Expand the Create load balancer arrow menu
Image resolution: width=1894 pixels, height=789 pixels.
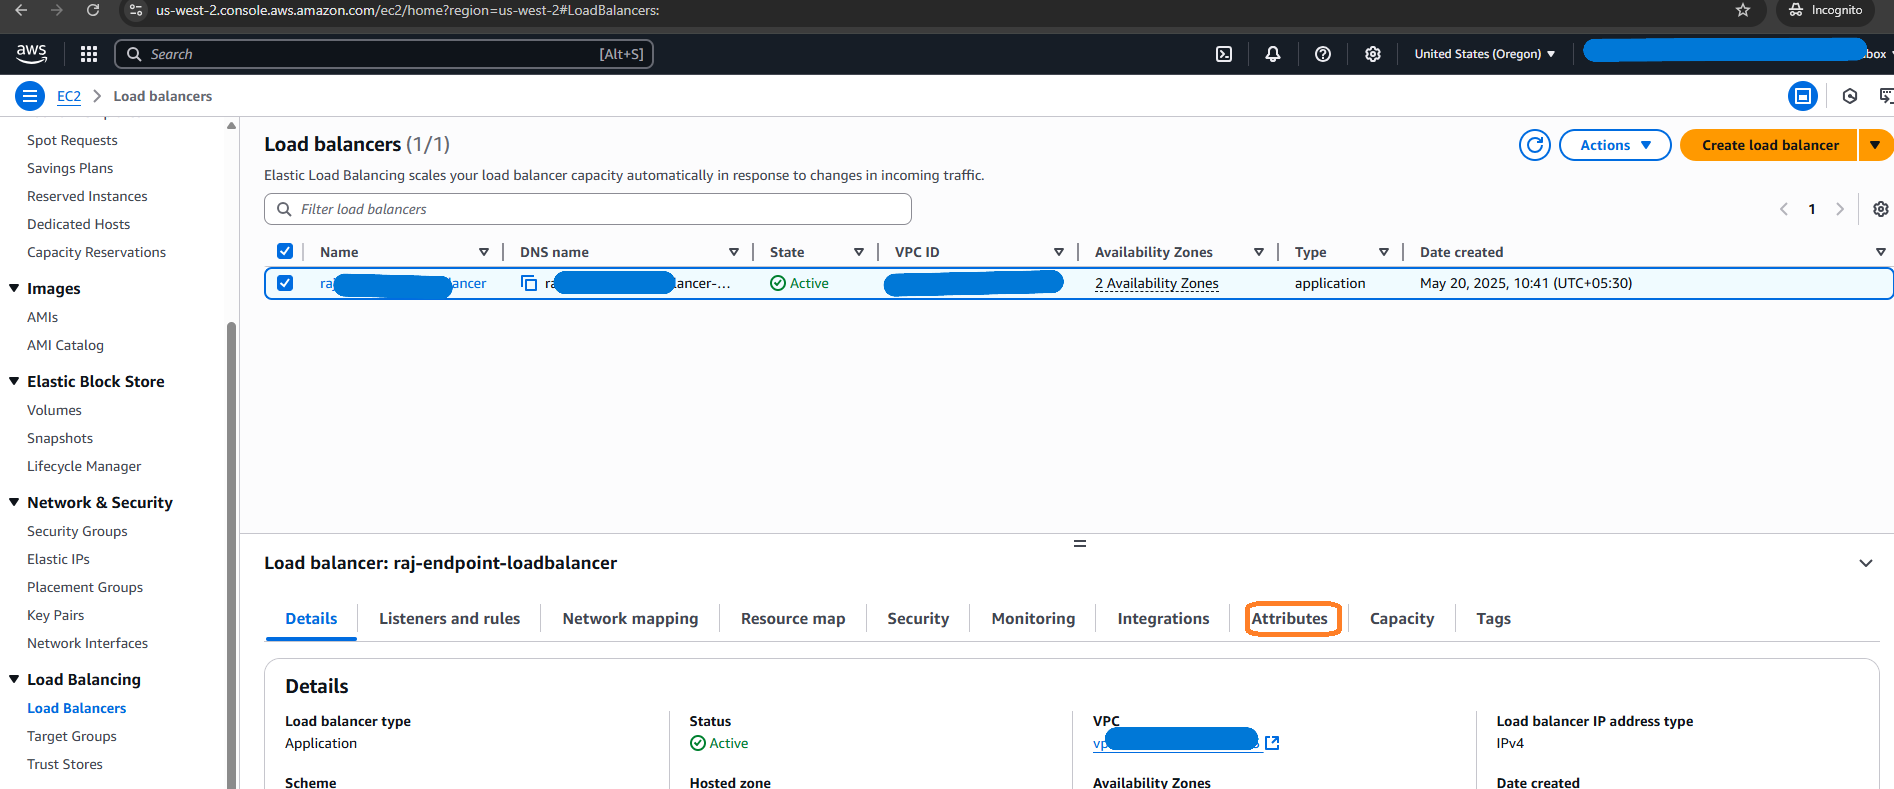point(1875,145)
